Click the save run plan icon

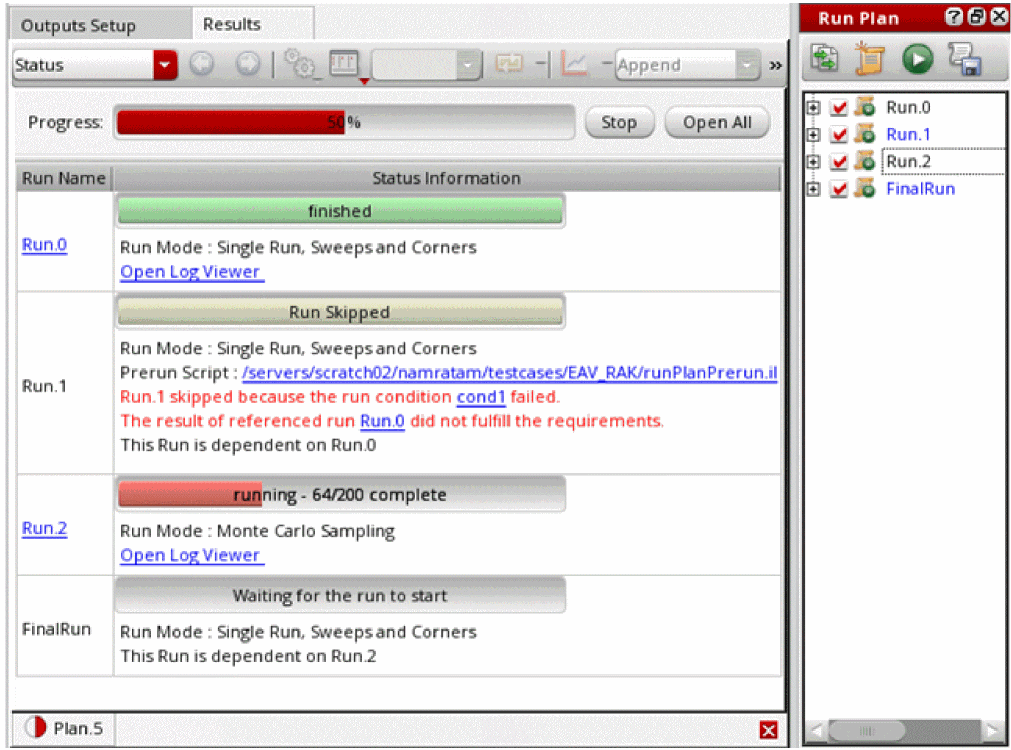pyautogui.click(x=964, y=59)
